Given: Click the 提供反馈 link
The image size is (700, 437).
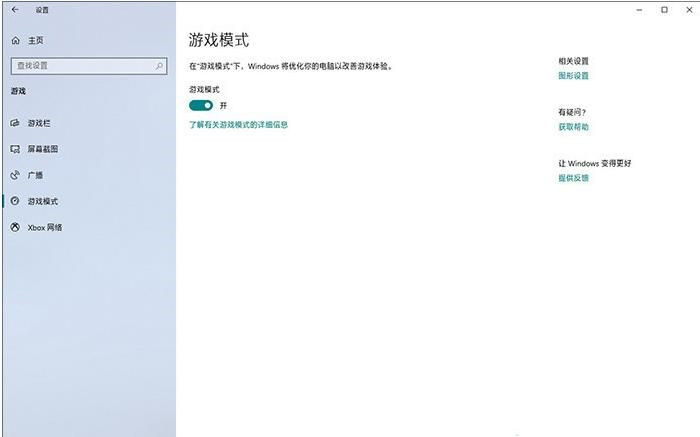Looking at the screenshot, I should tap(573, 178).
